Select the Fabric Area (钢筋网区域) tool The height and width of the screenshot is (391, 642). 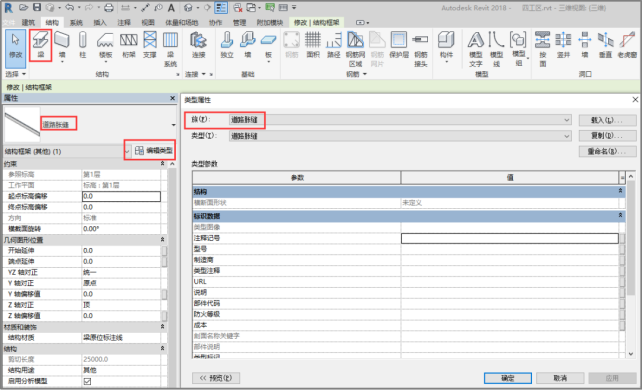(x=355, y=49)
